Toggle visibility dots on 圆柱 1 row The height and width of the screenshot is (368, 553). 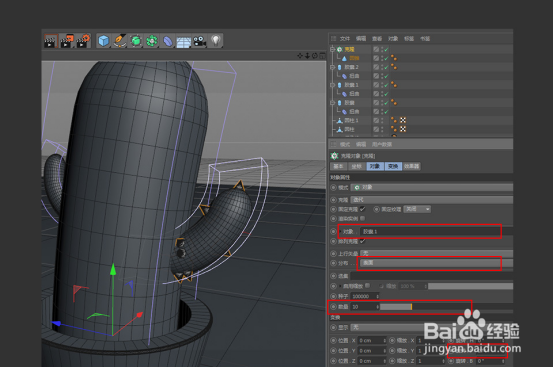[382, 120]
